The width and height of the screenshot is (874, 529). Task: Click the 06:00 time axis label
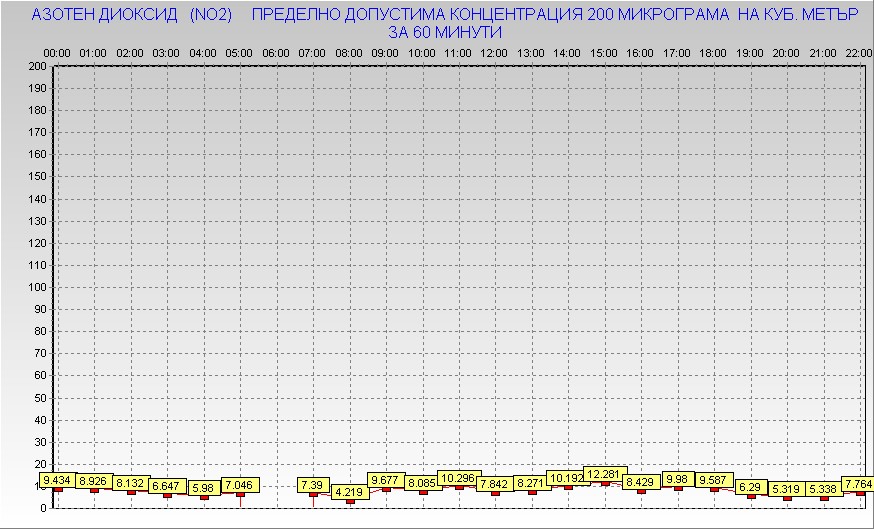pyautogui.click(x=276, y=52)
